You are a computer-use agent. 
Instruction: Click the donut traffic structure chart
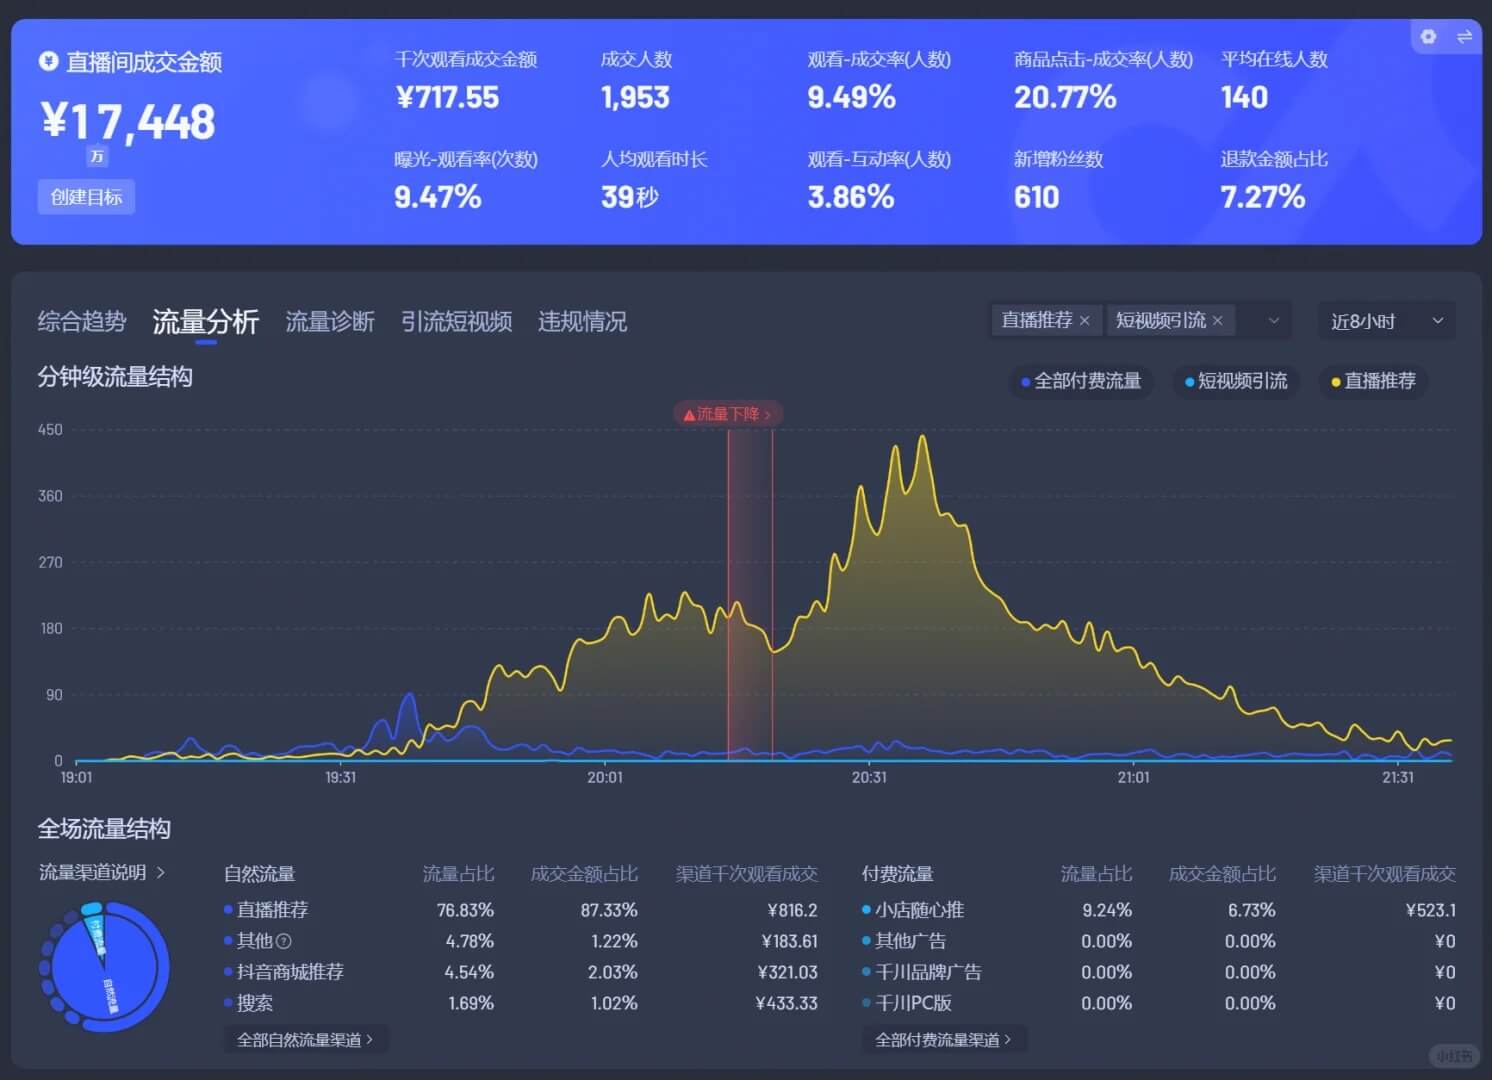tap(103, 967)
